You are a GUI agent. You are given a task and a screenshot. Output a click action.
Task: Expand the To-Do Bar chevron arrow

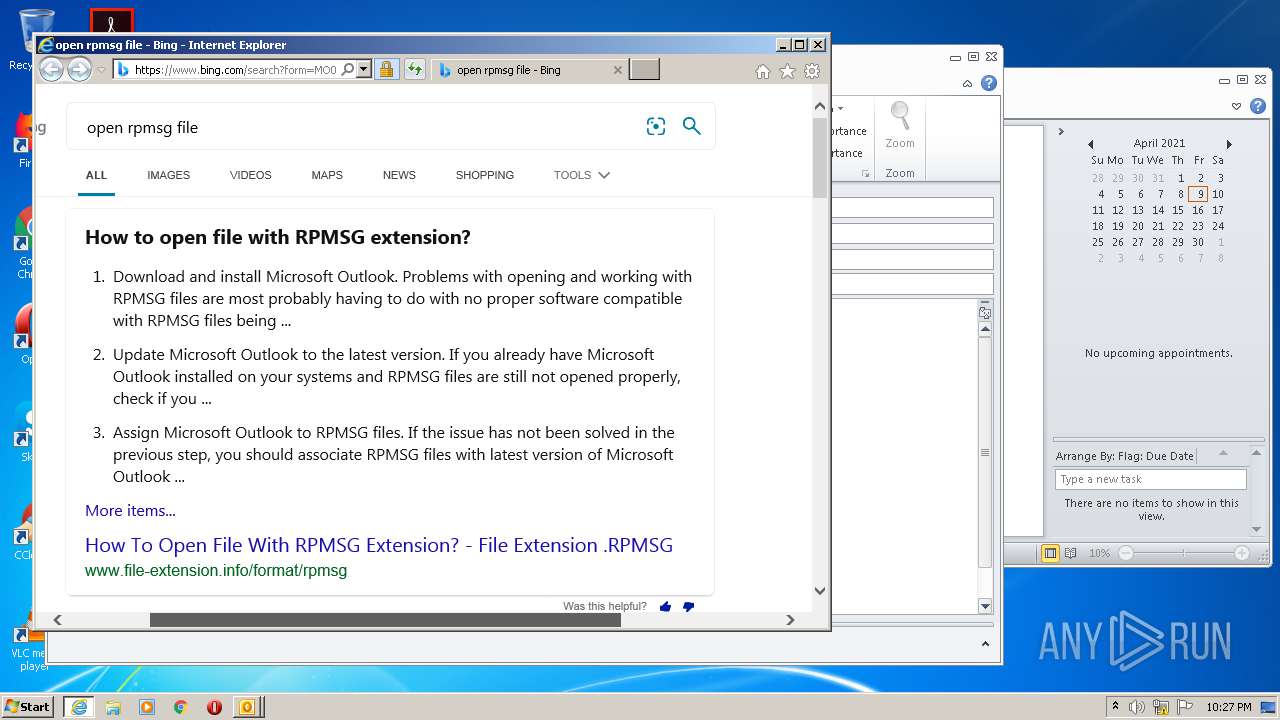[x=1061, y=131]
